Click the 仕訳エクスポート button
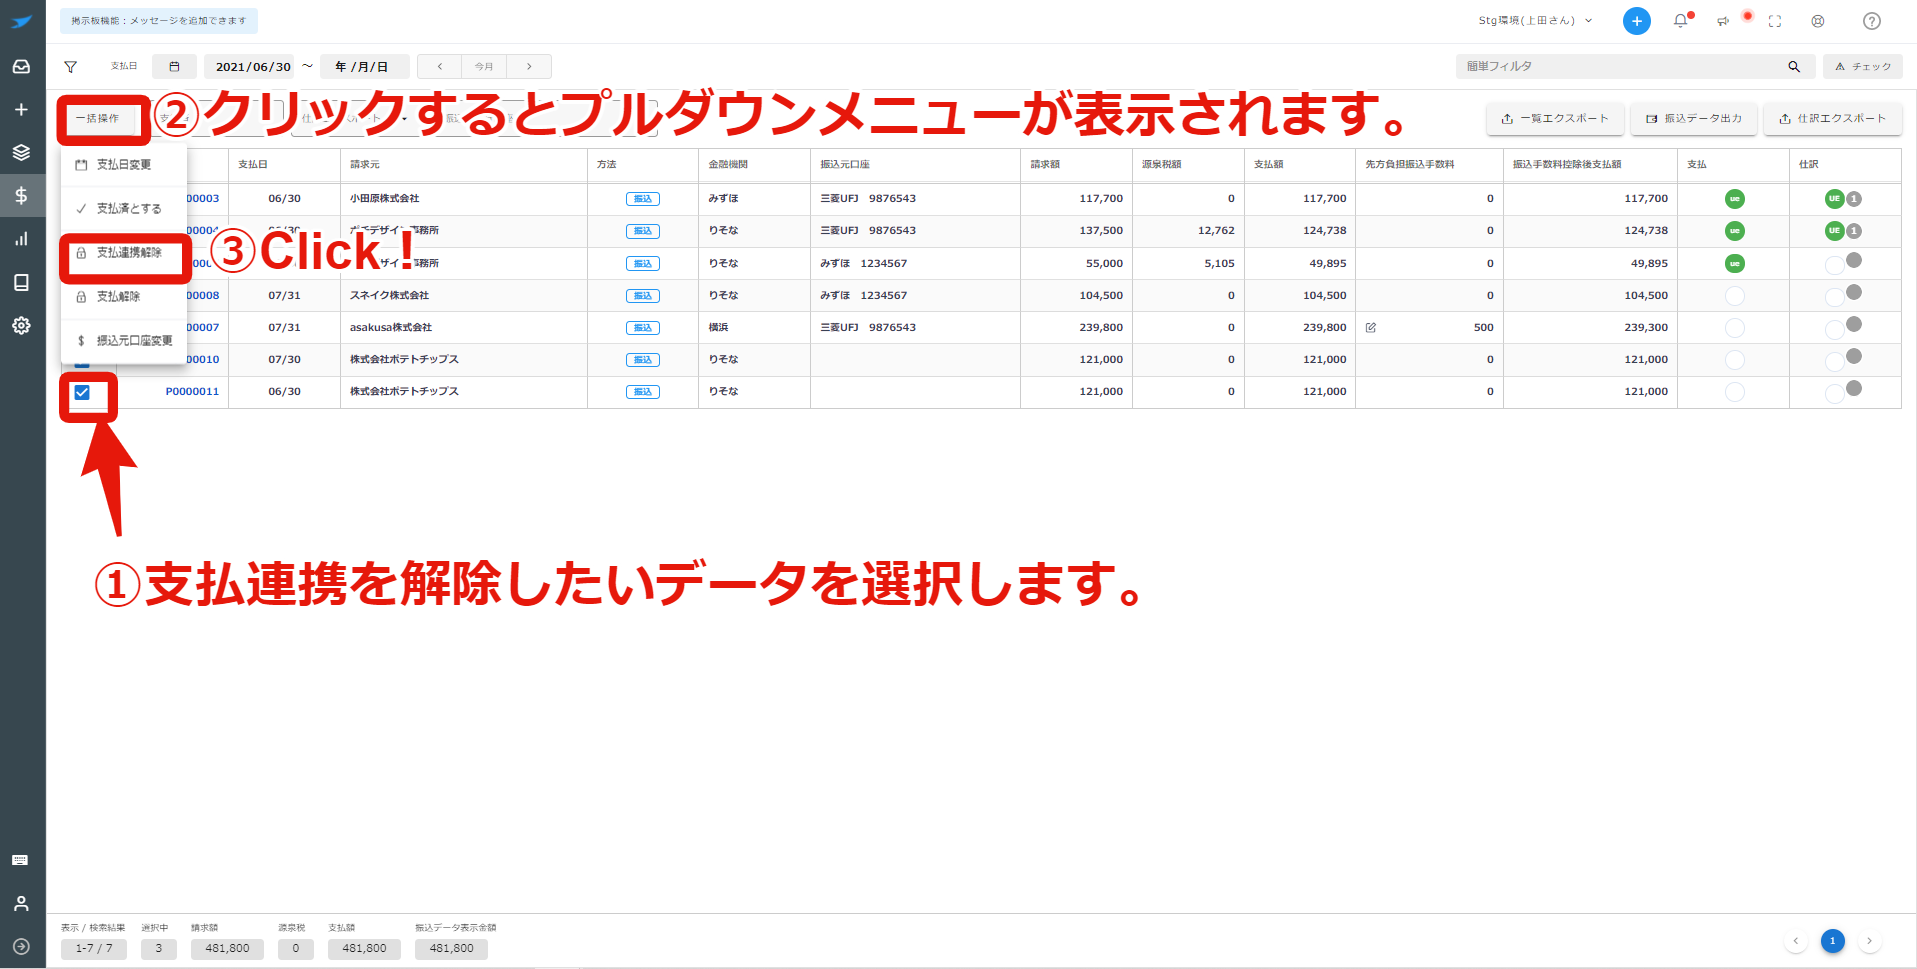The width and height of the screenshot is (1917, 969). (1832, 119)
